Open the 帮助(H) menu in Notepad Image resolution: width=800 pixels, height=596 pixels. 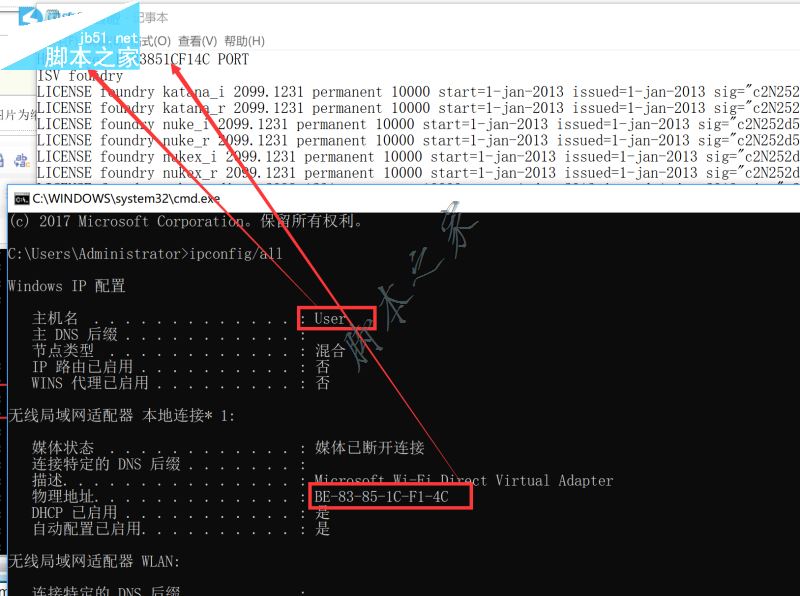point(244,41)
